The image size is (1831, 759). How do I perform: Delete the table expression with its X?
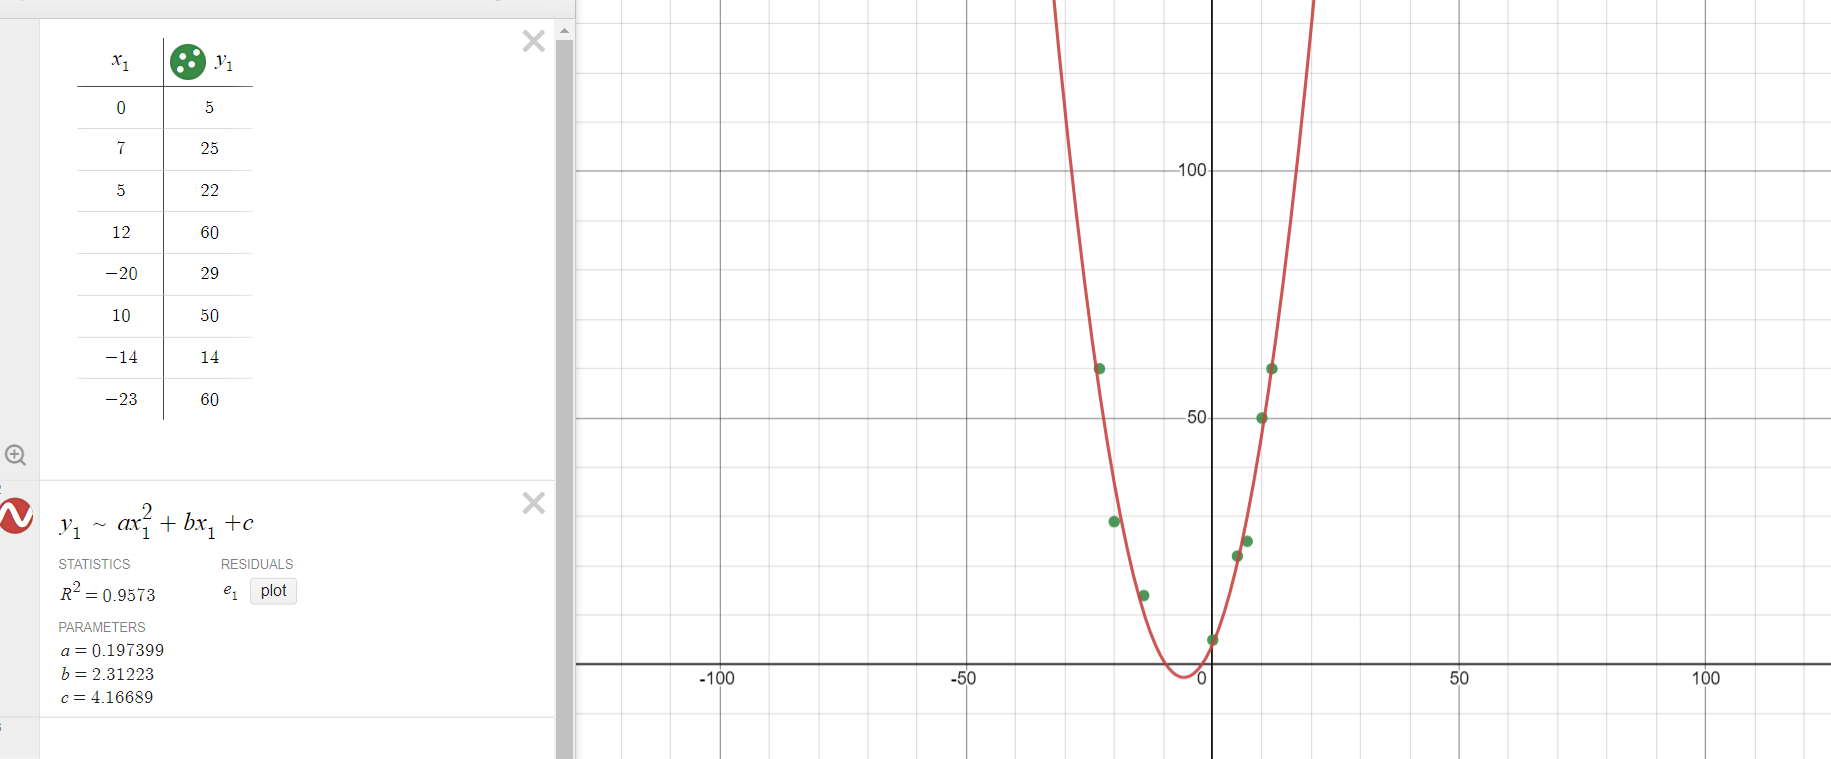pos(534,41)
